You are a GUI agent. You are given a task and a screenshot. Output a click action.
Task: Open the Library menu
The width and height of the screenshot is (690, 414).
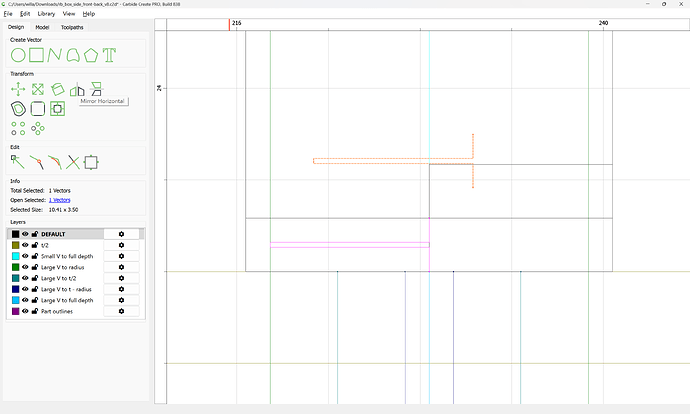click(46, 14)
